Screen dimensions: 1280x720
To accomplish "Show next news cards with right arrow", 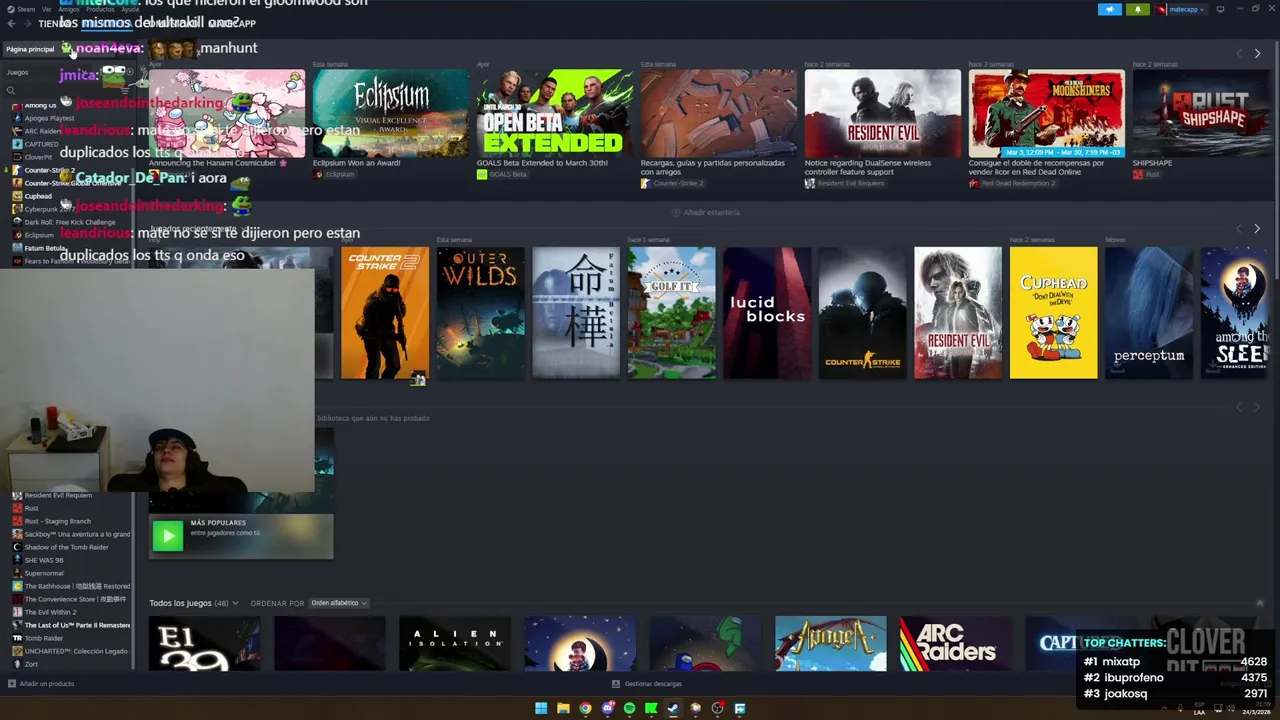I will (x=1257, y=53).
